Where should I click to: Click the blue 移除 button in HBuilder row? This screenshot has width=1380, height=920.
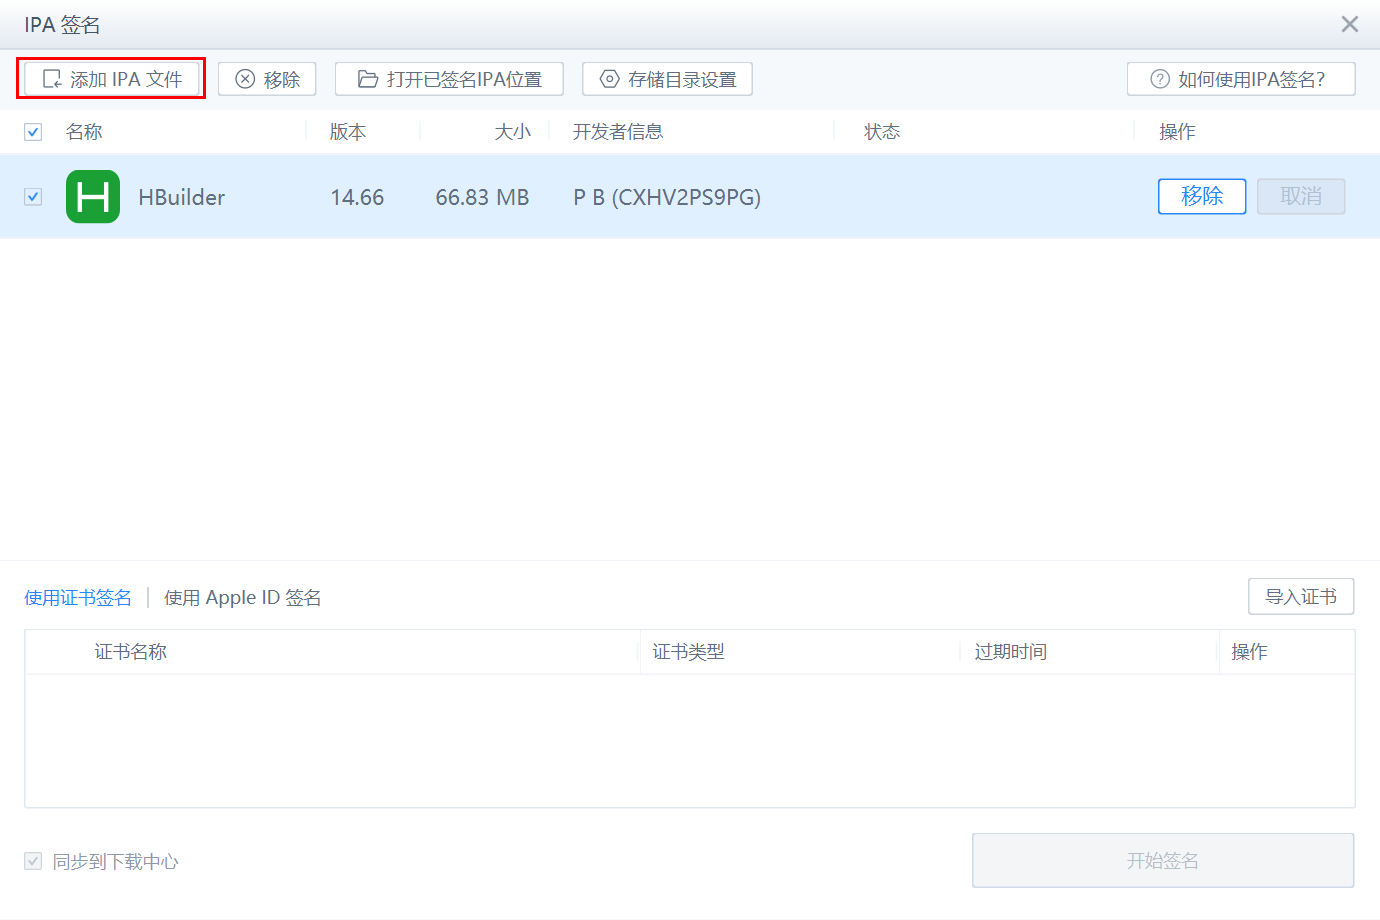tap(1202, 196)
